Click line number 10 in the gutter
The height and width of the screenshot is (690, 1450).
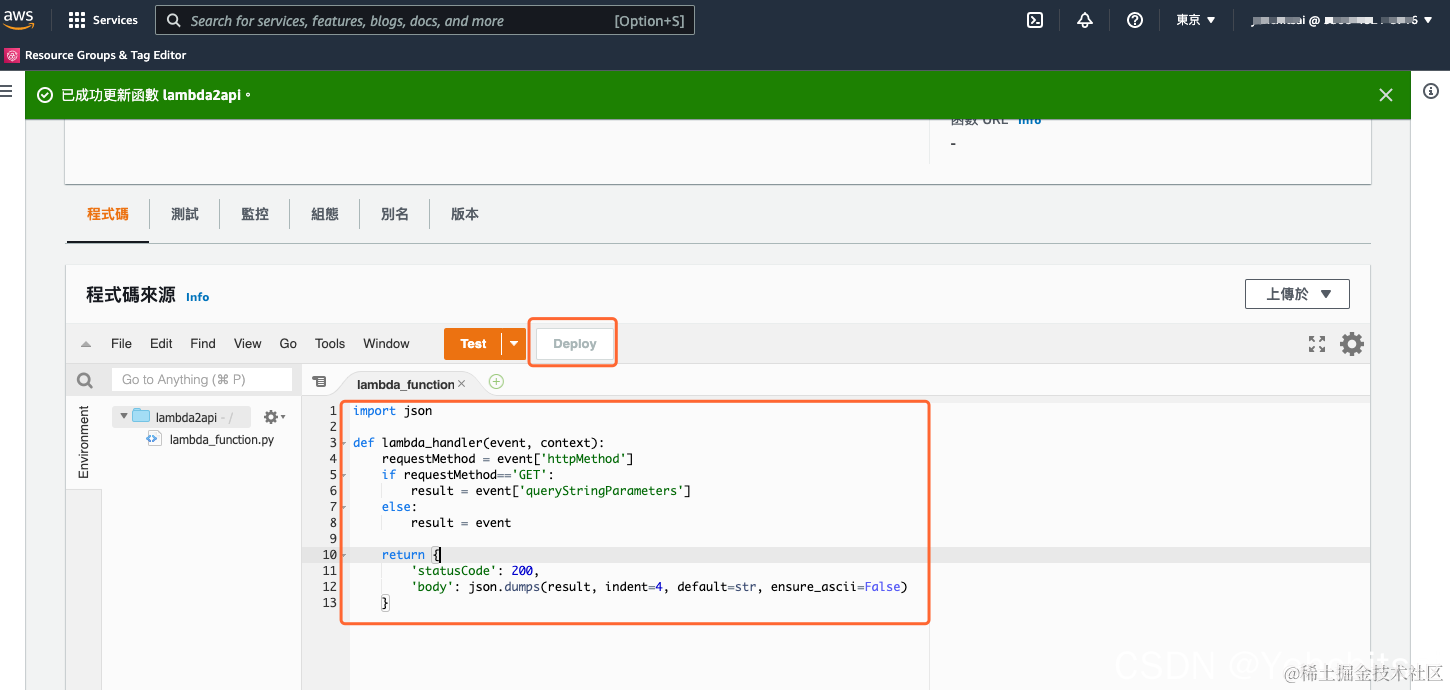pos(330,555)
